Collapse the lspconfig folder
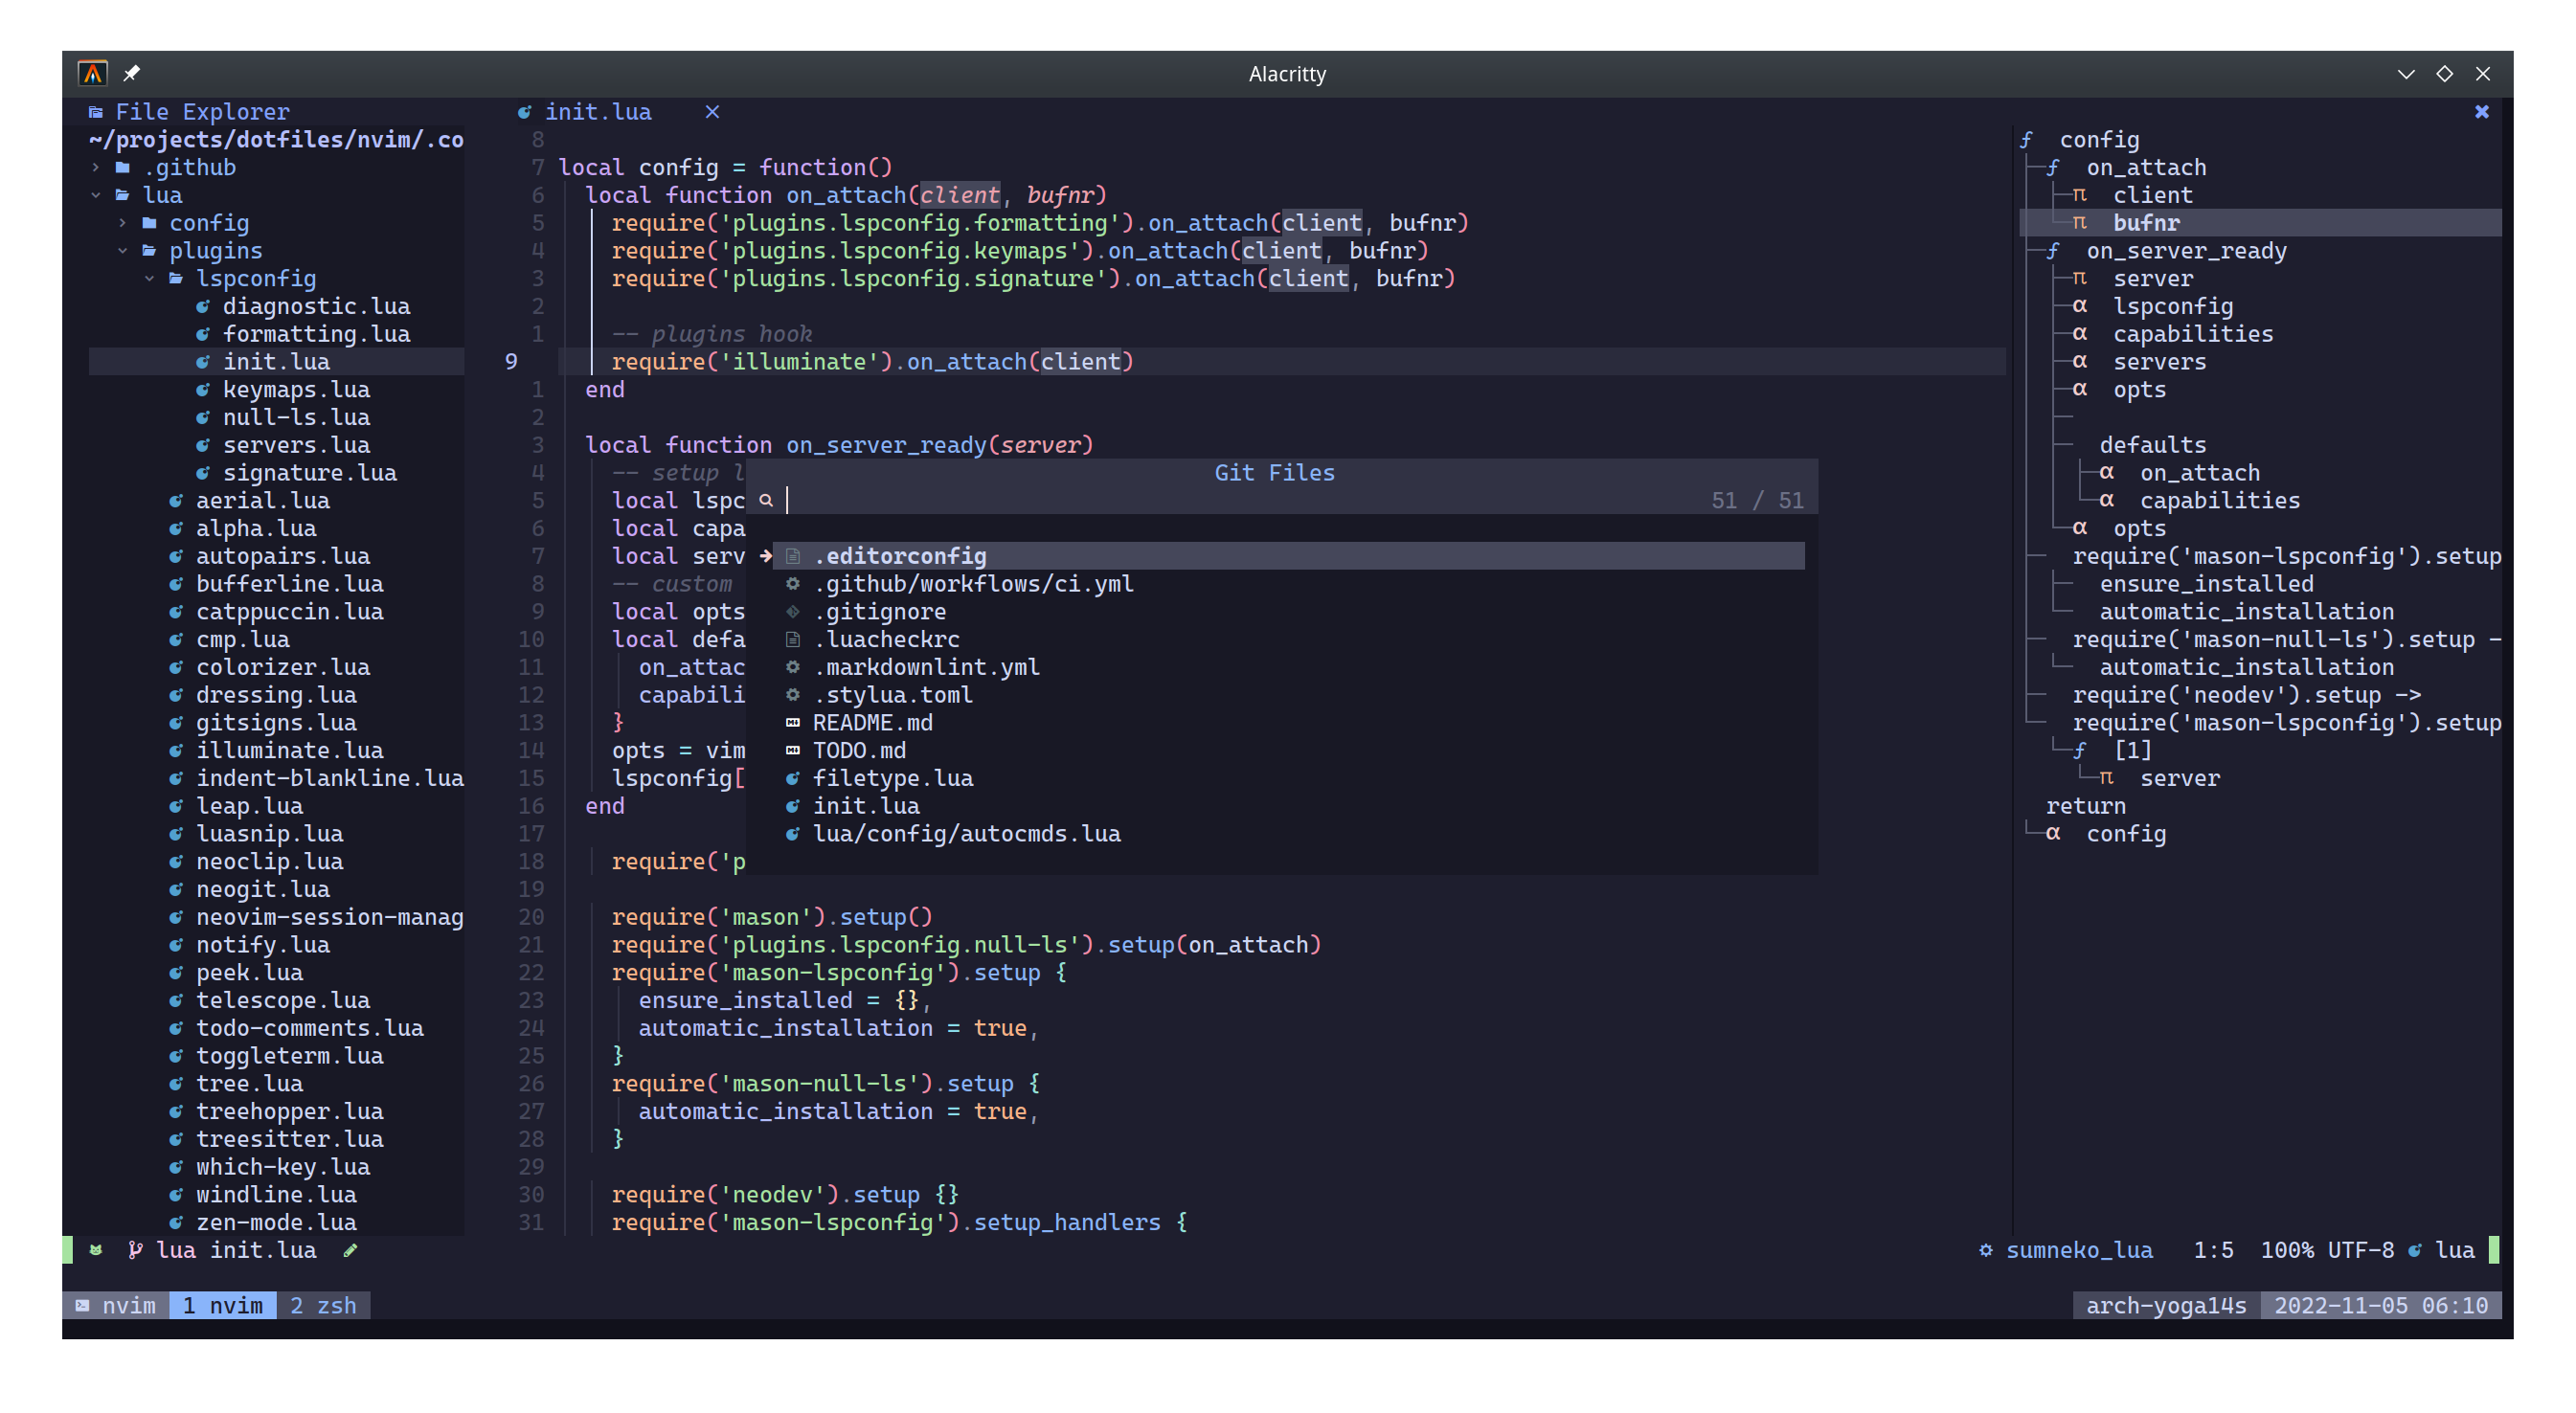The width and height of the screenshot is (2576, 1413). (x=150, y=279)
